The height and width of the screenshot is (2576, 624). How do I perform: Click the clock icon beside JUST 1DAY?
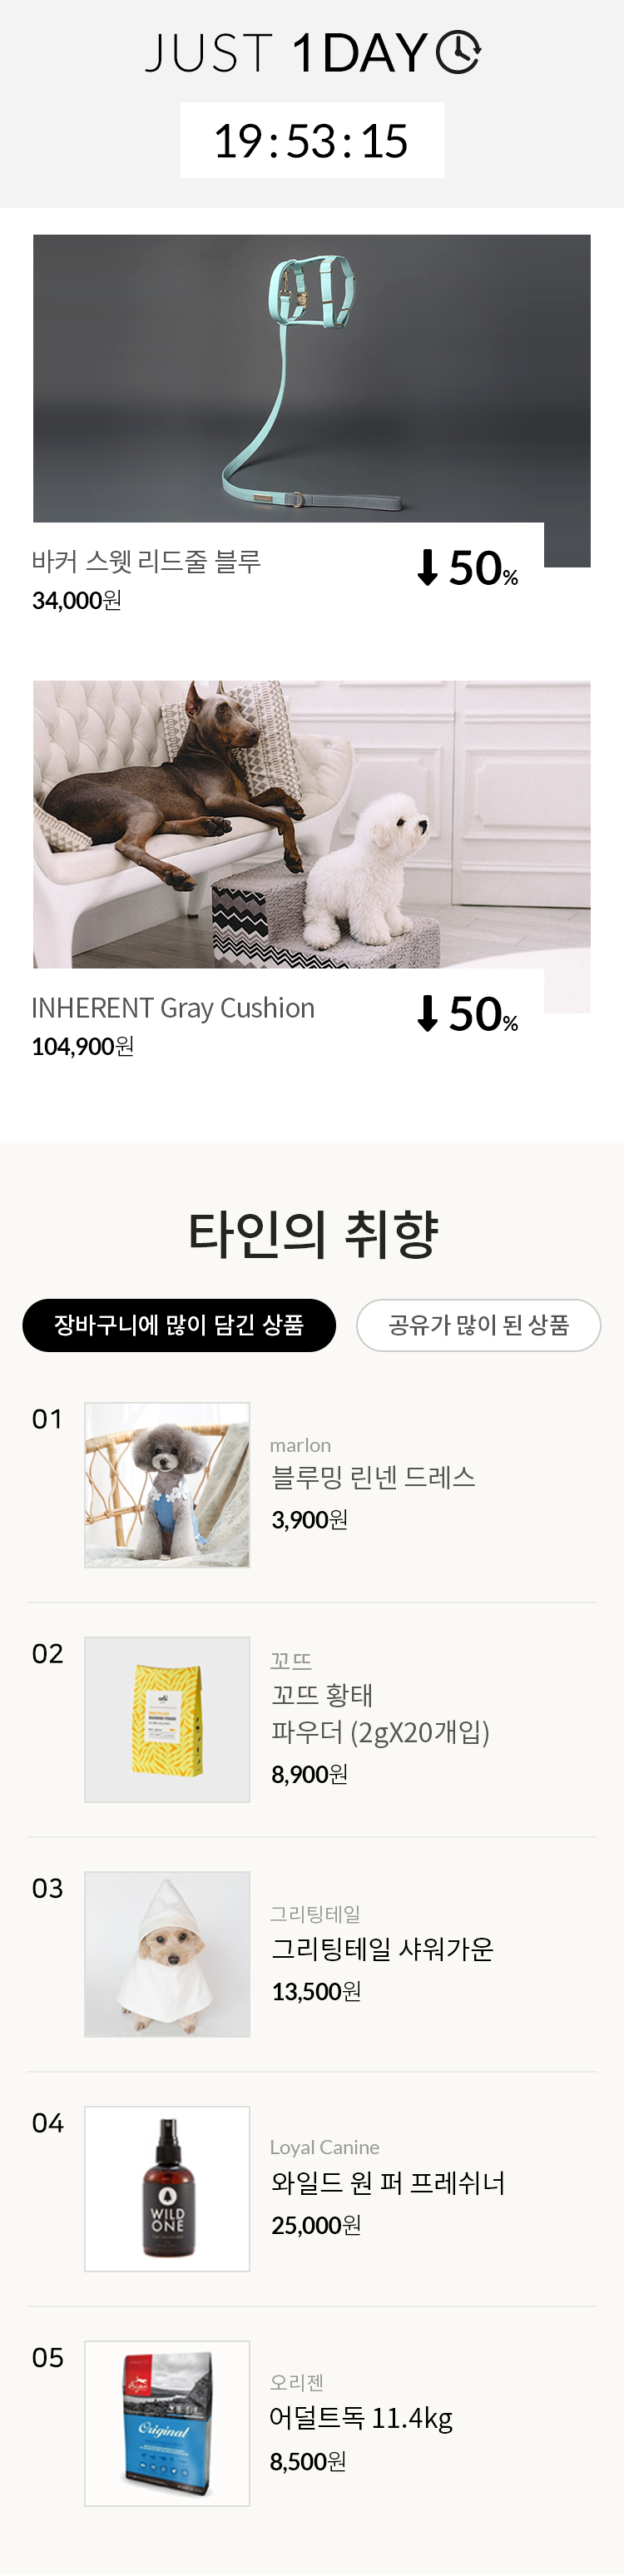coord(459,52)
